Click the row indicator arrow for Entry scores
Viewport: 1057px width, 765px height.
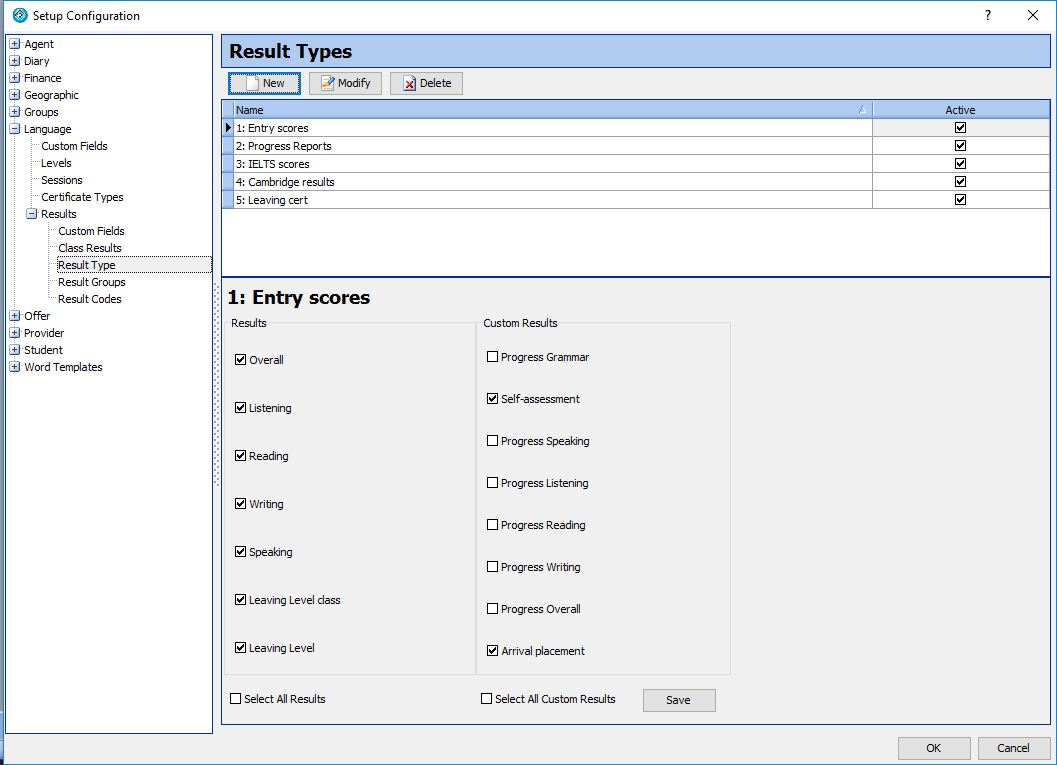click(x=228, y=128)
